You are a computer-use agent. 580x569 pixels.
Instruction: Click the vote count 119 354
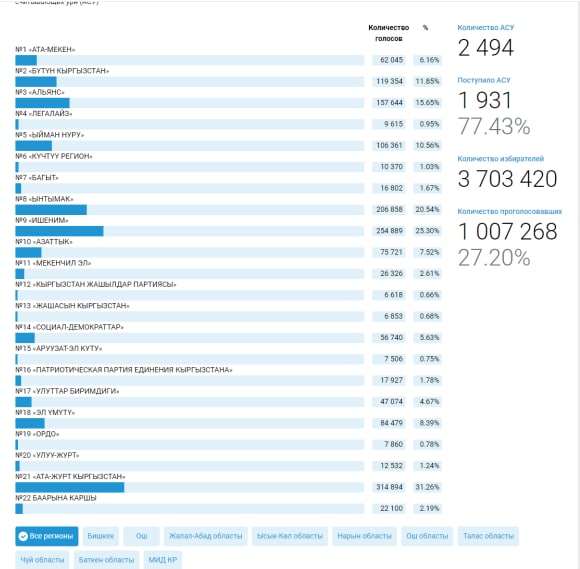click(389, 81)
